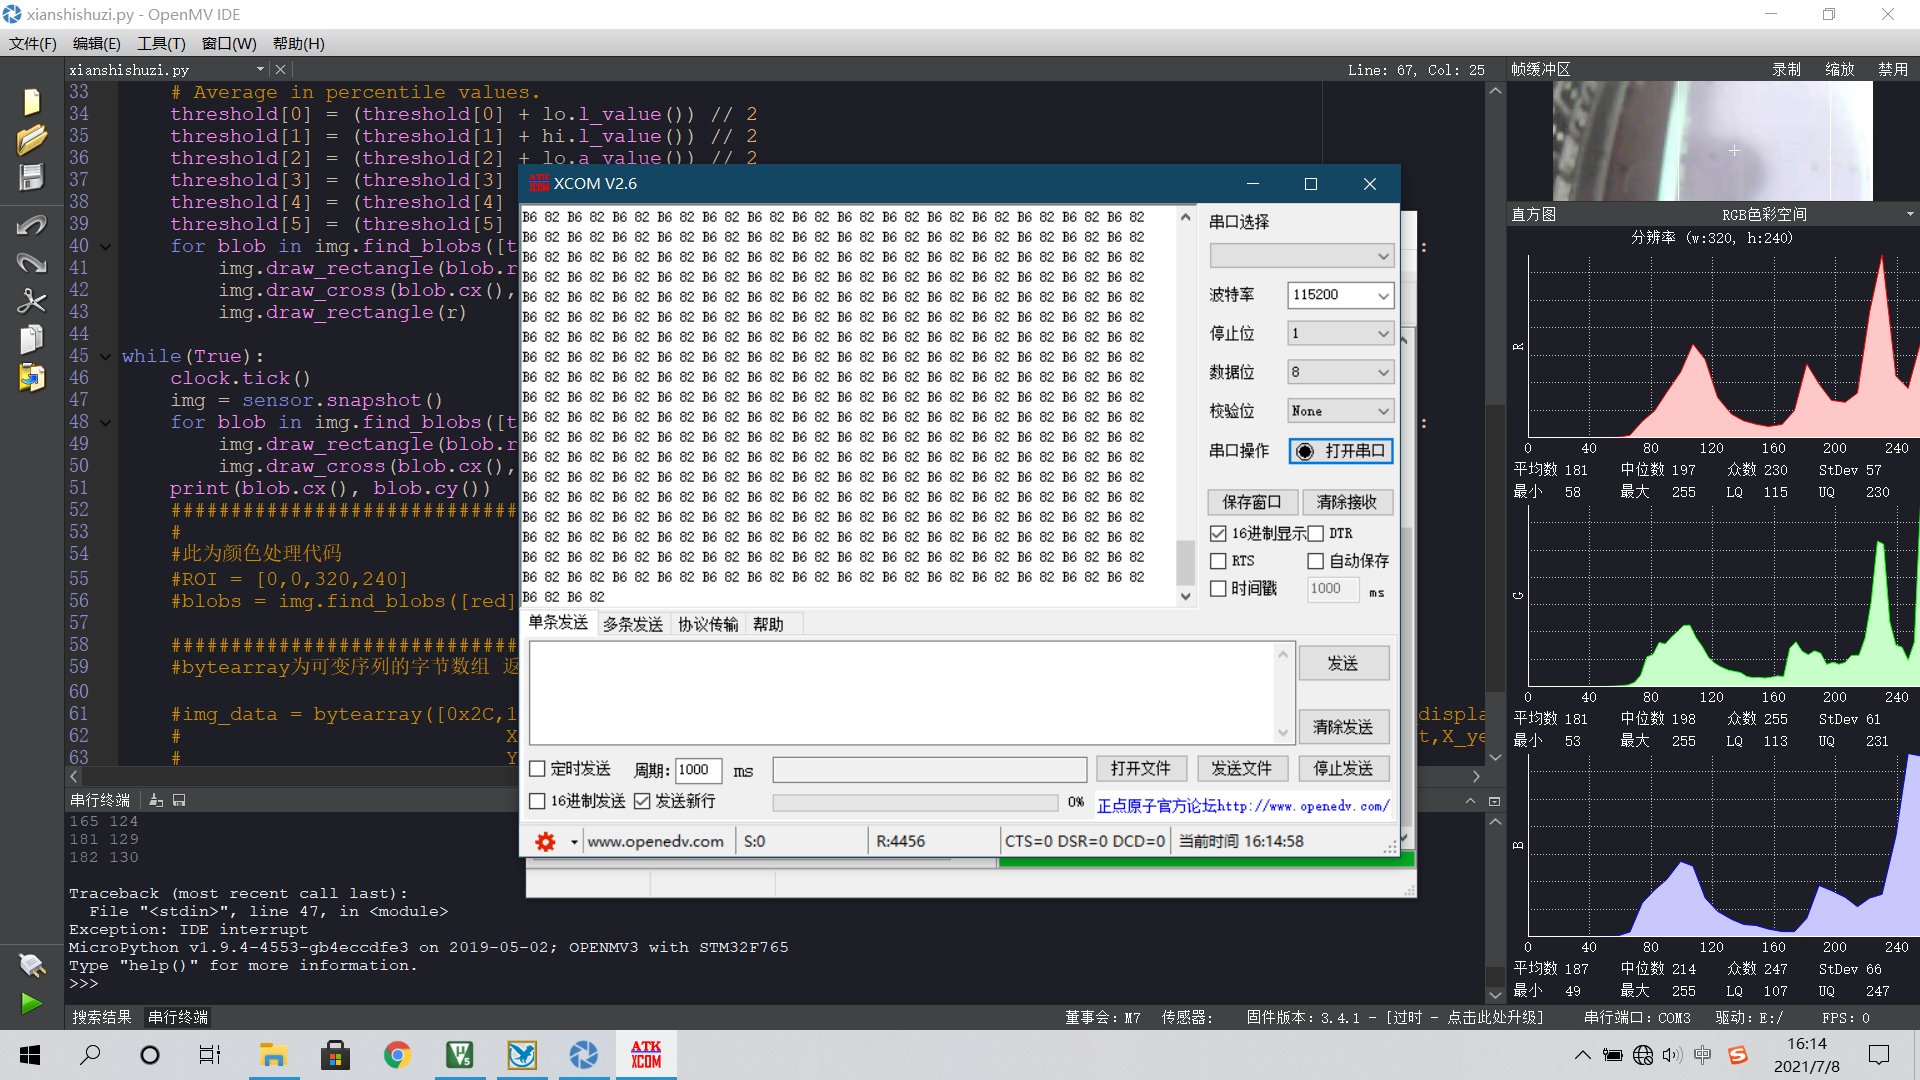Open the 工具(T) menu
This screenshot has height=1080, width=1920.
click(160, 43)
